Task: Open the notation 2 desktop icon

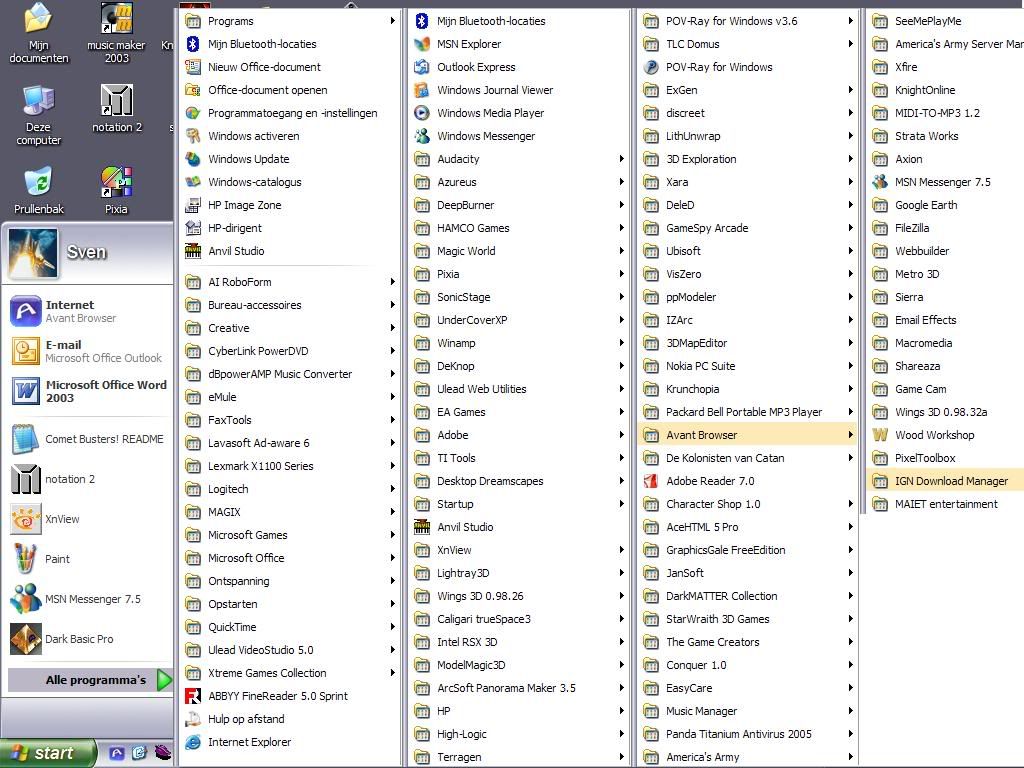Action: 117,108
